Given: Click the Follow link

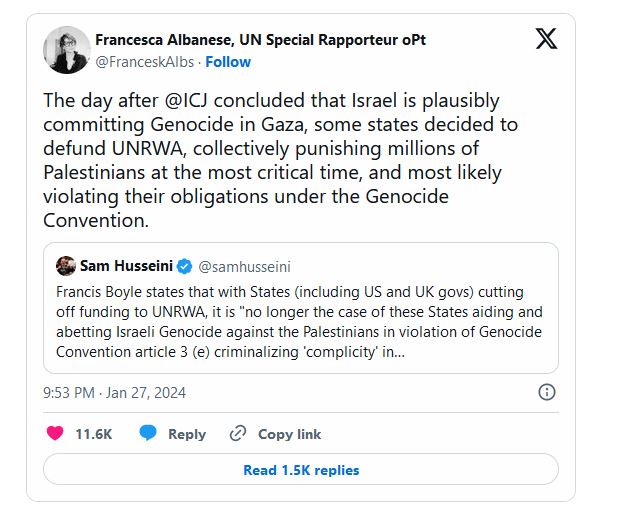Looking at the screenshot, I should coord(228,62).
